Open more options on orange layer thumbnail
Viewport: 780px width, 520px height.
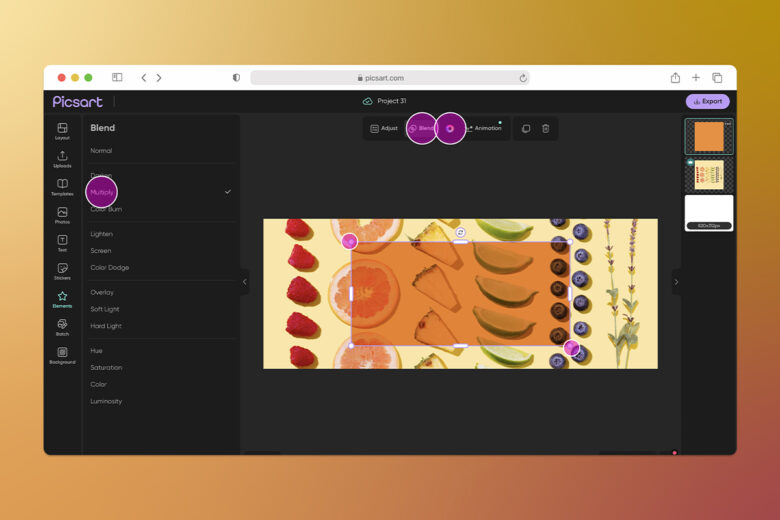tap(728, 123)
